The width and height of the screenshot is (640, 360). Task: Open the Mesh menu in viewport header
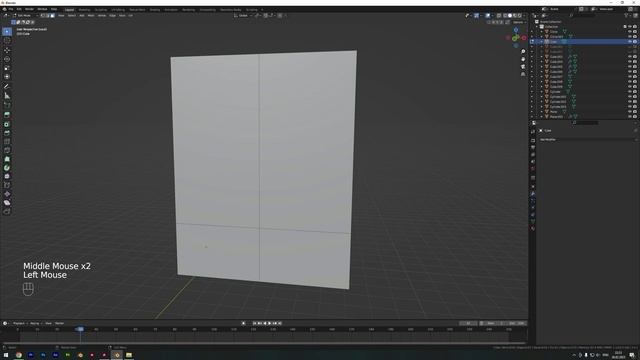91,16
